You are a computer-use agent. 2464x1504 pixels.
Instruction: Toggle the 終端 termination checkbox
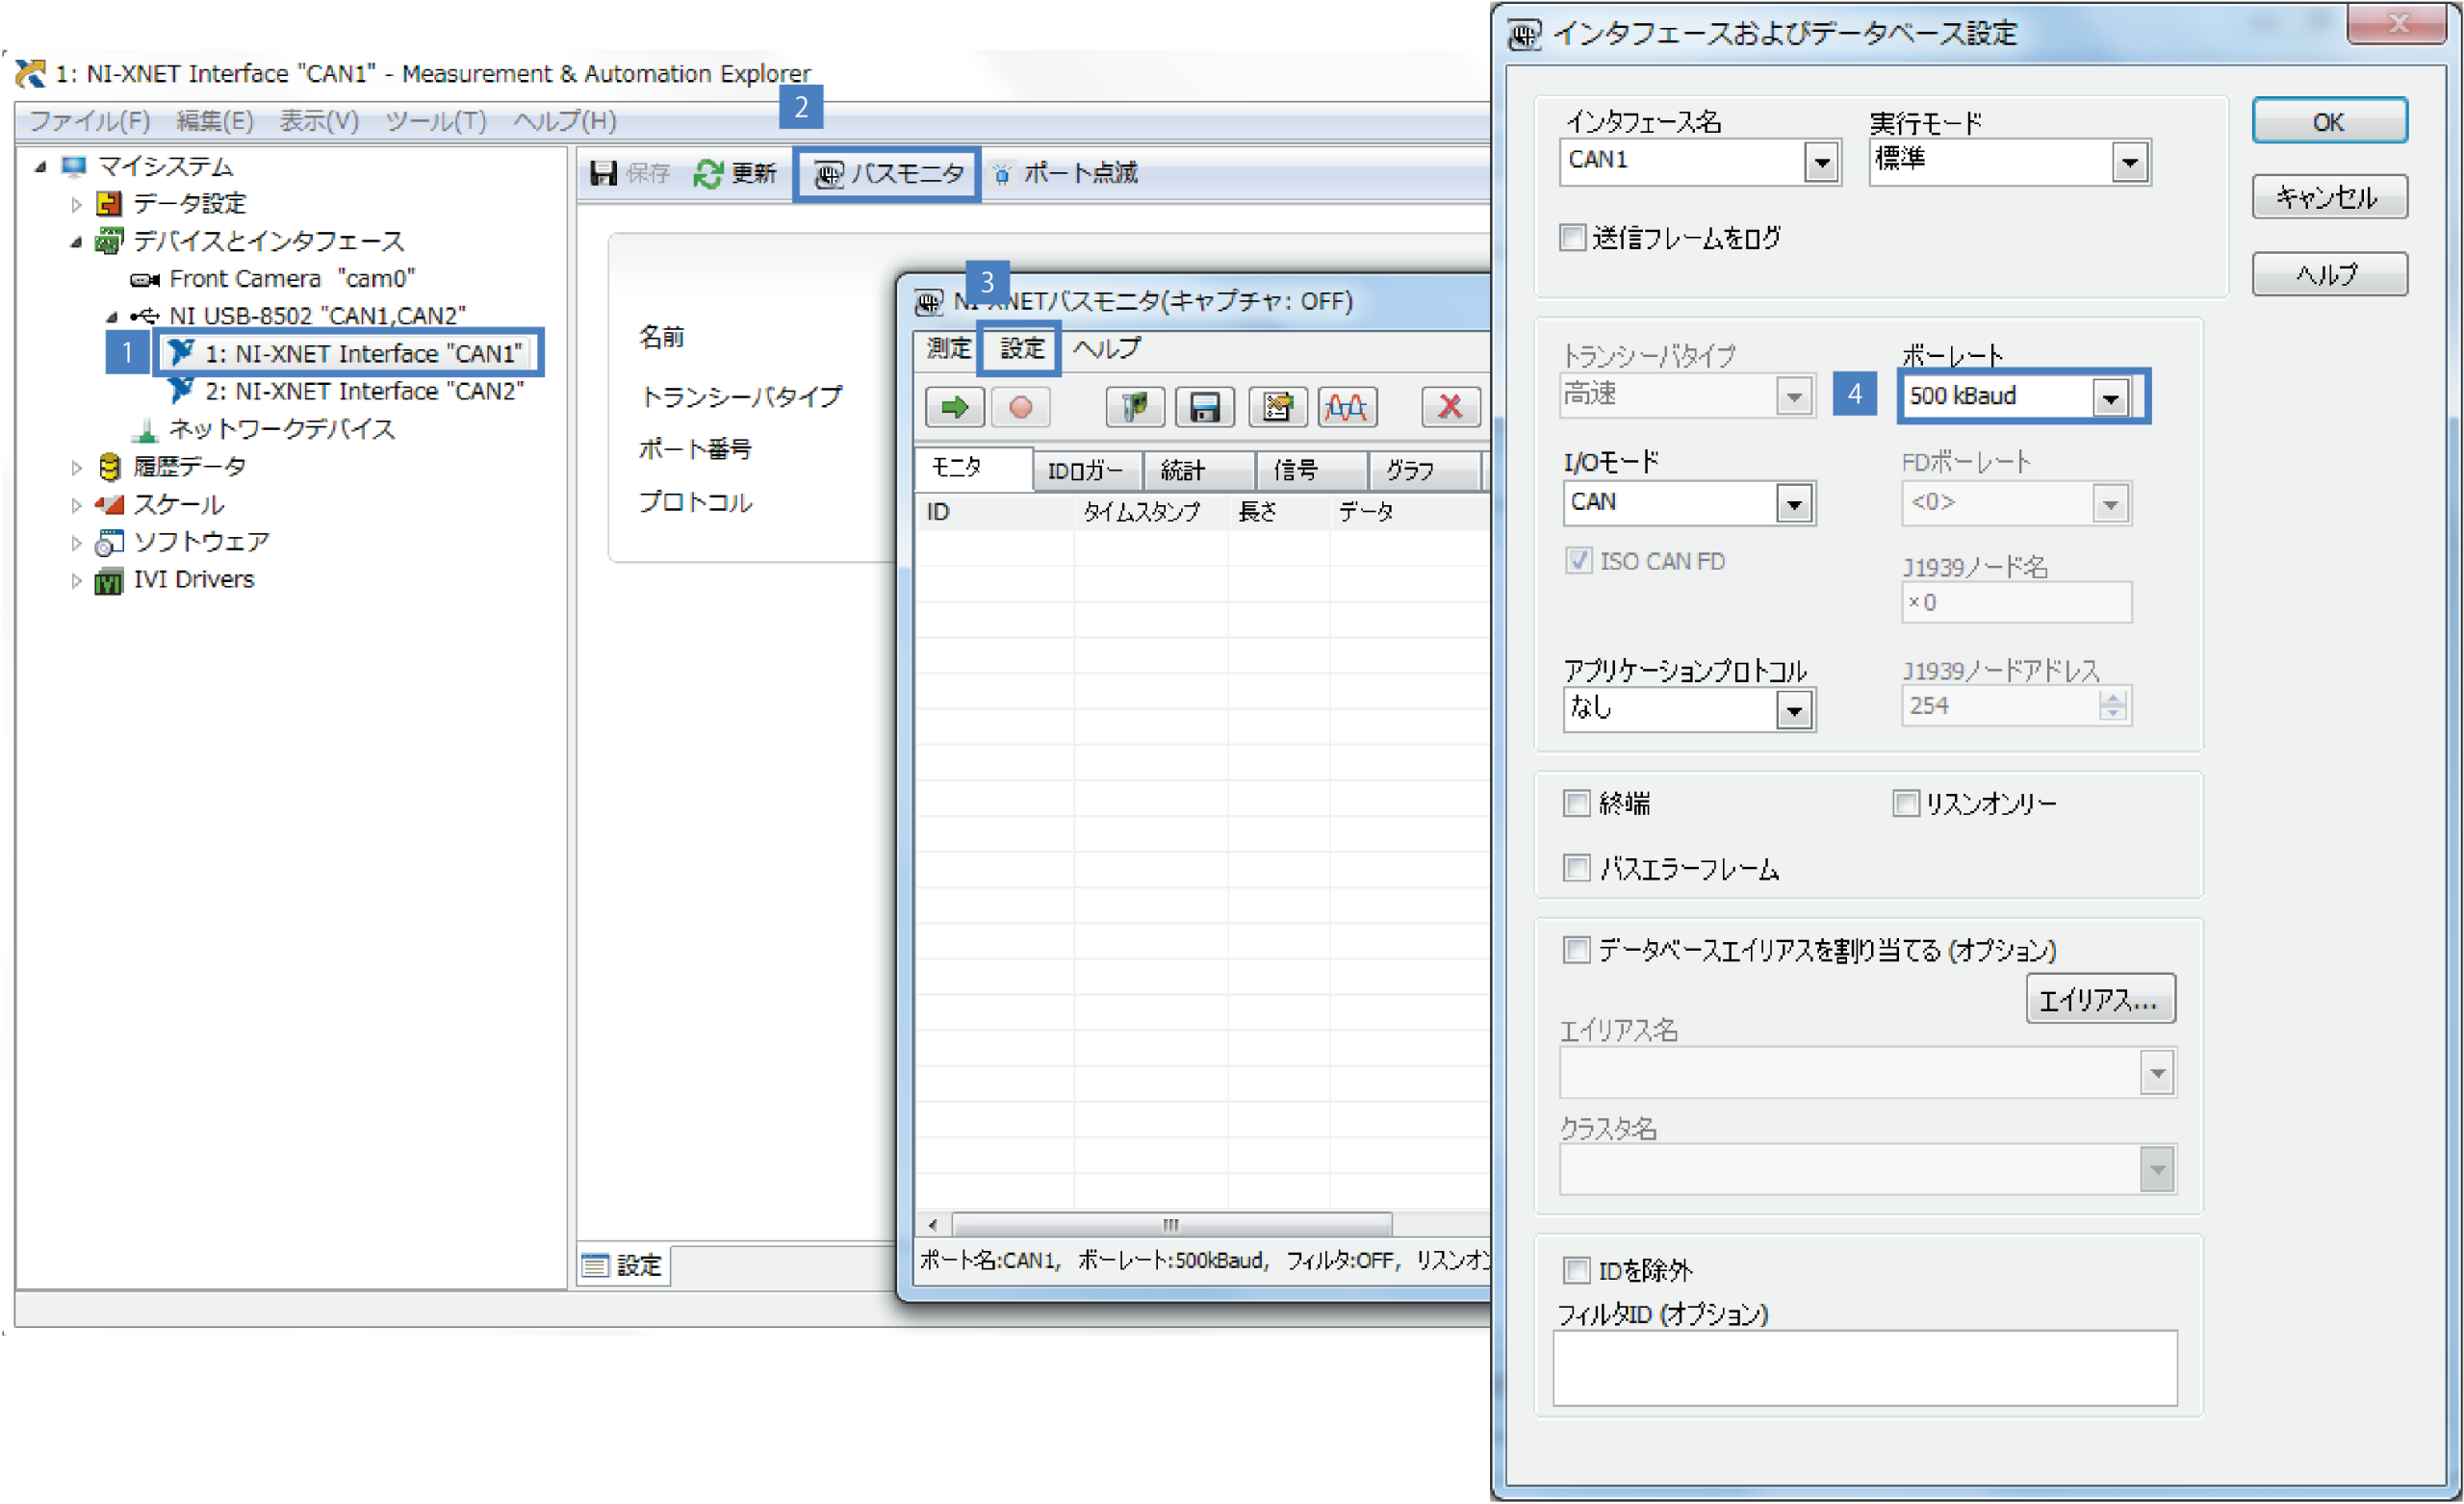coord(1577,803)
